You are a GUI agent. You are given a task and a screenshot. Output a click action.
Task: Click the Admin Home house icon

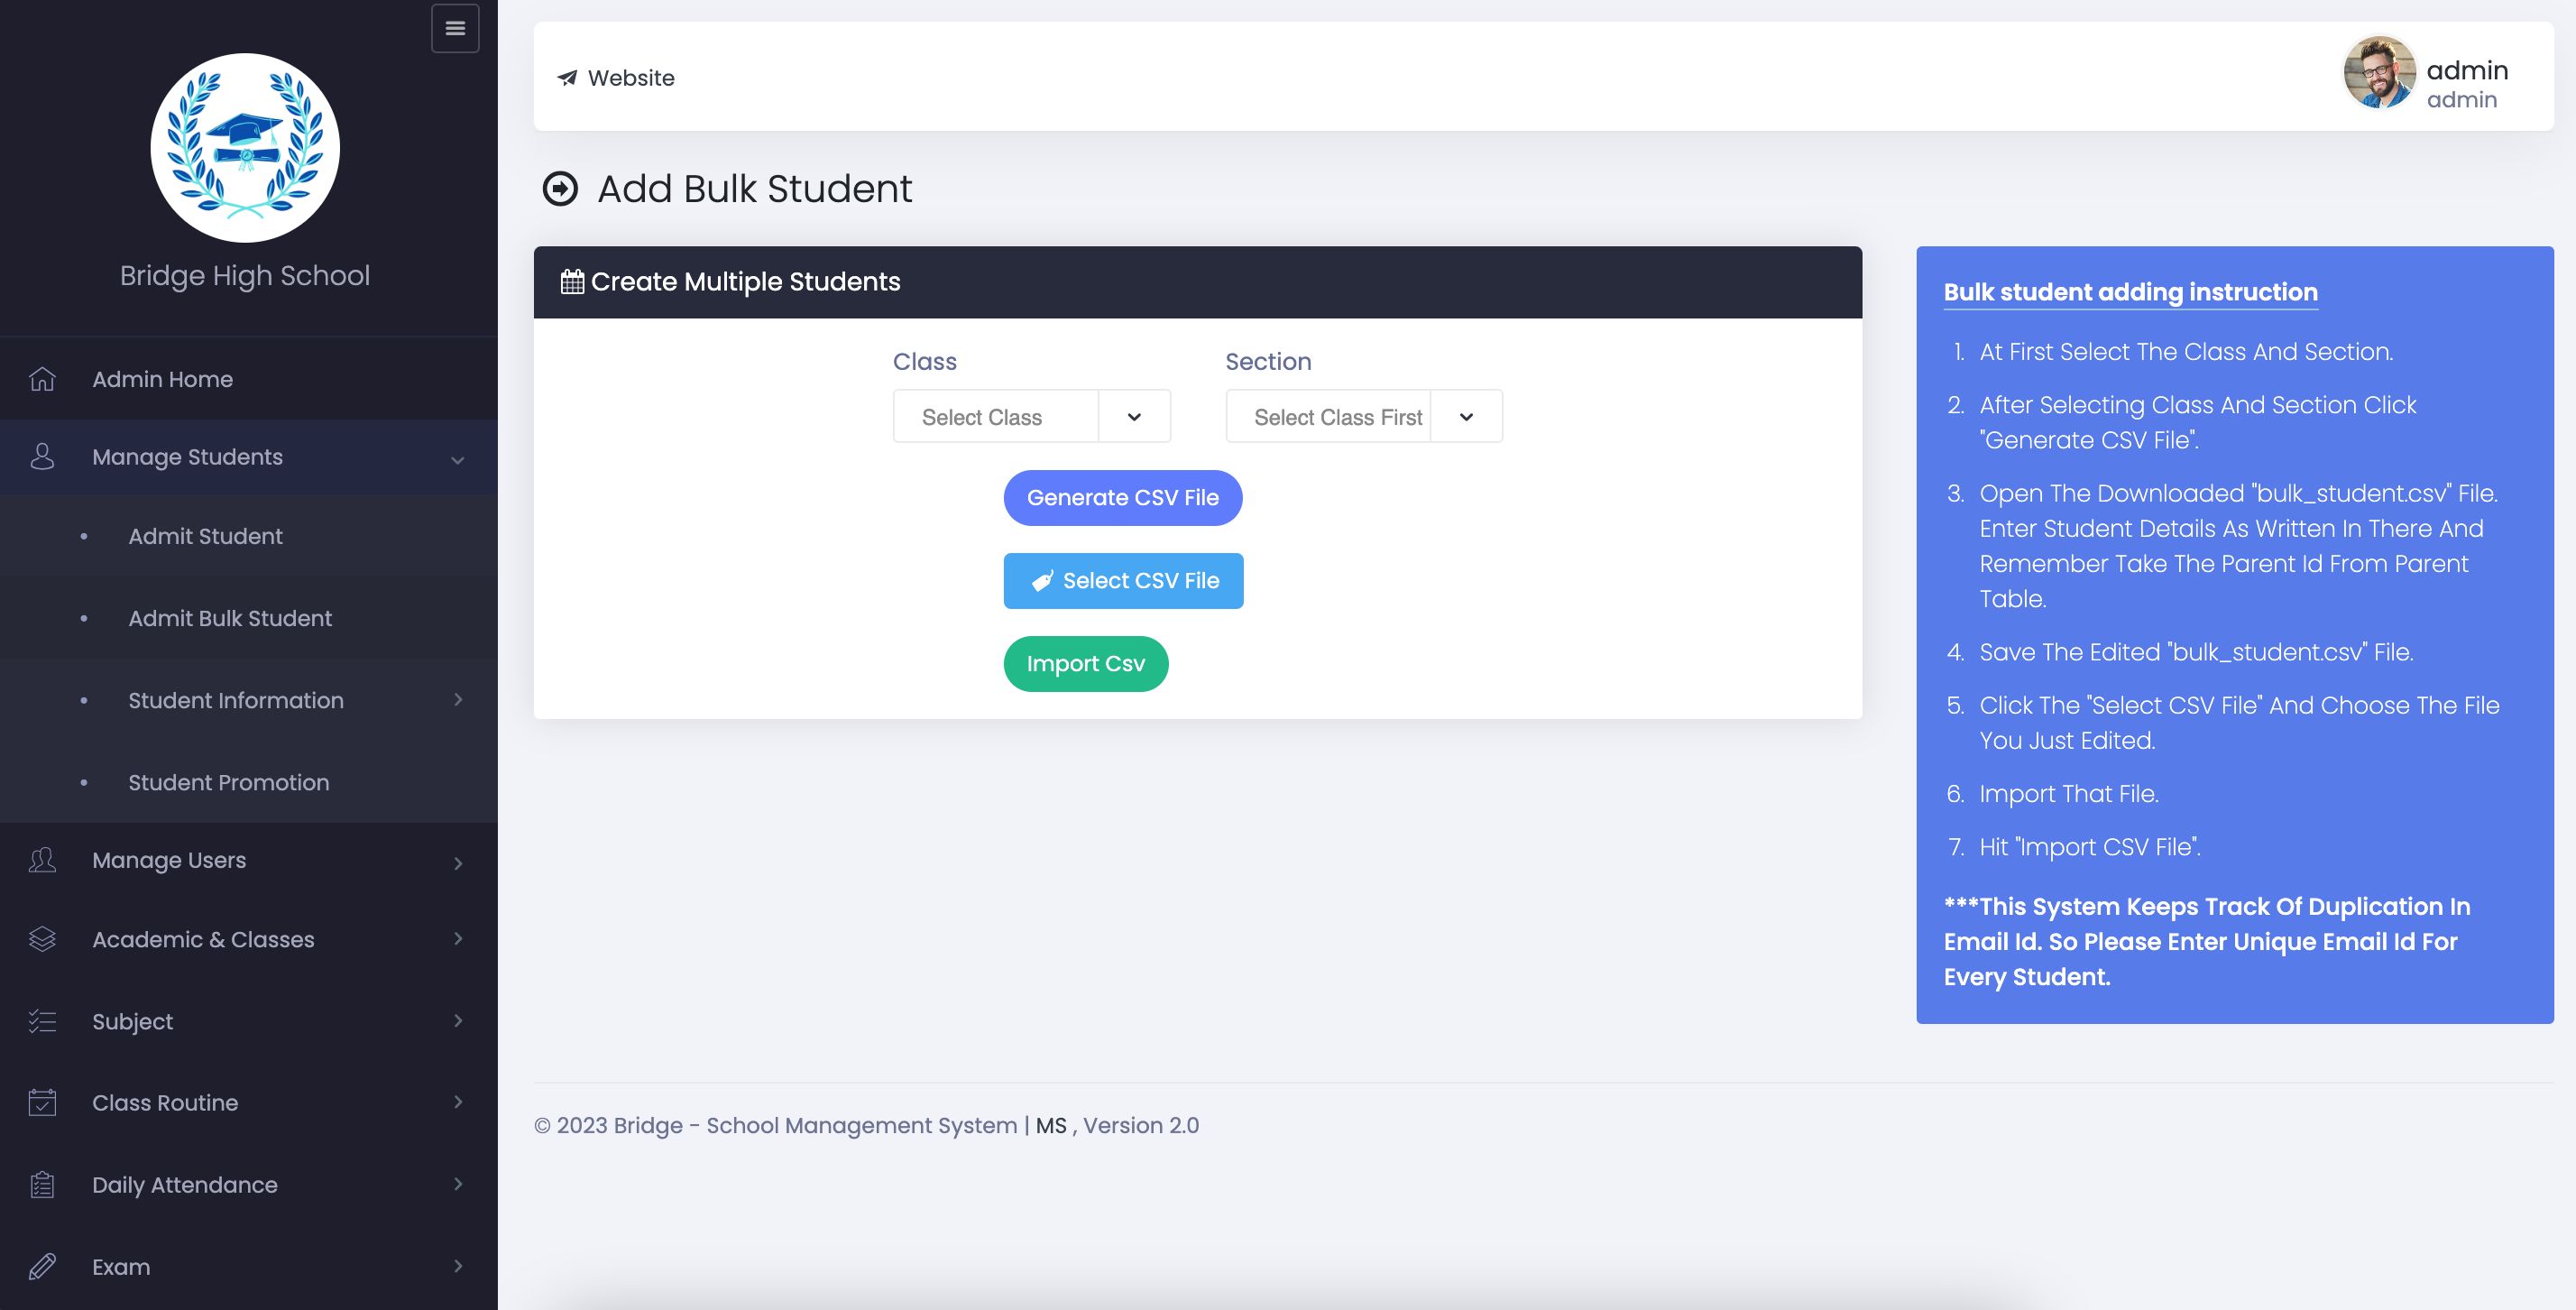42,379
